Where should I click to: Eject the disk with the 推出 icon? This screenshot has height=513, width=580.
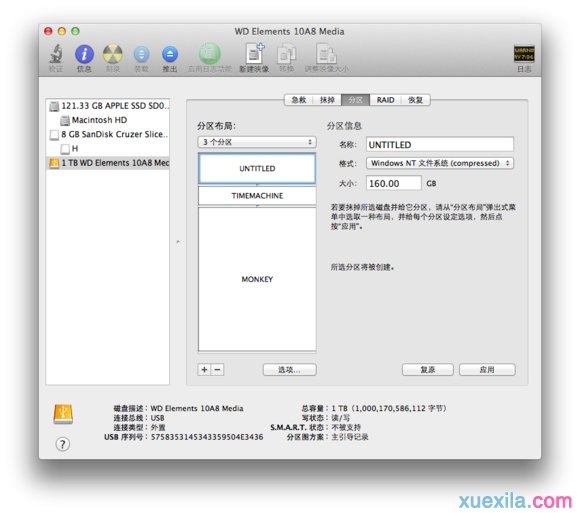tap(170, 54)
